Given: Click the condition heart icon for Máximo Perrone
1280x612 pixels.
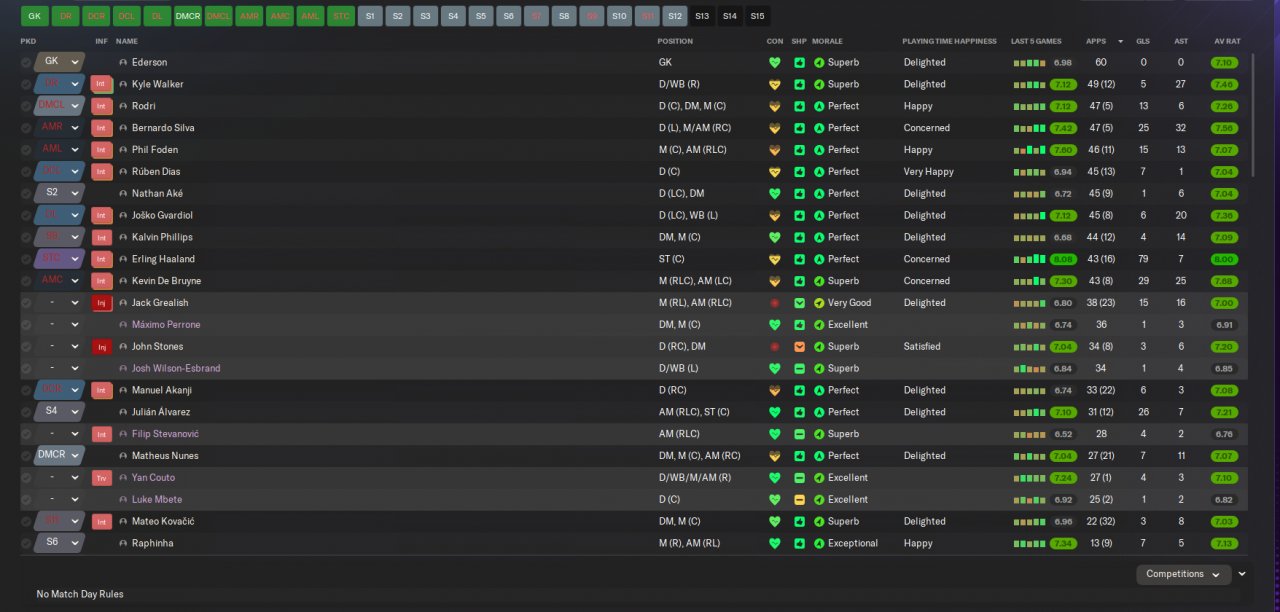Looking at the screenshot, I should point(774,325).
